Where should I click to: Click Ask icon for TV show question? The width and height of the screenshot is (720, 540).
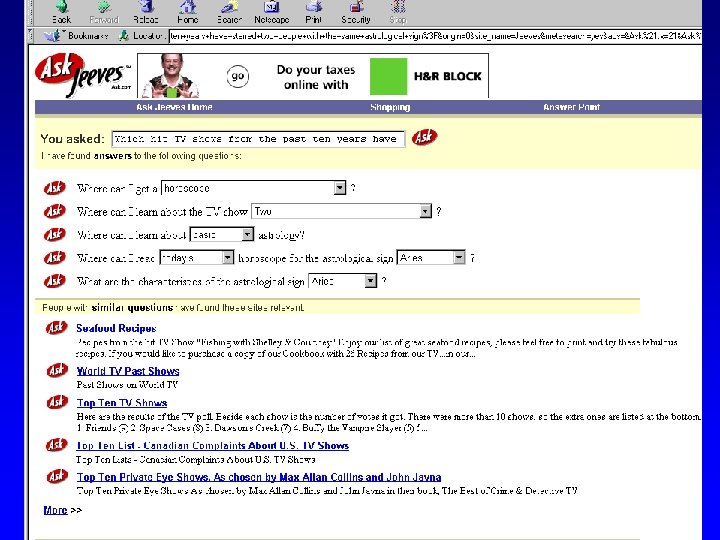55,211
